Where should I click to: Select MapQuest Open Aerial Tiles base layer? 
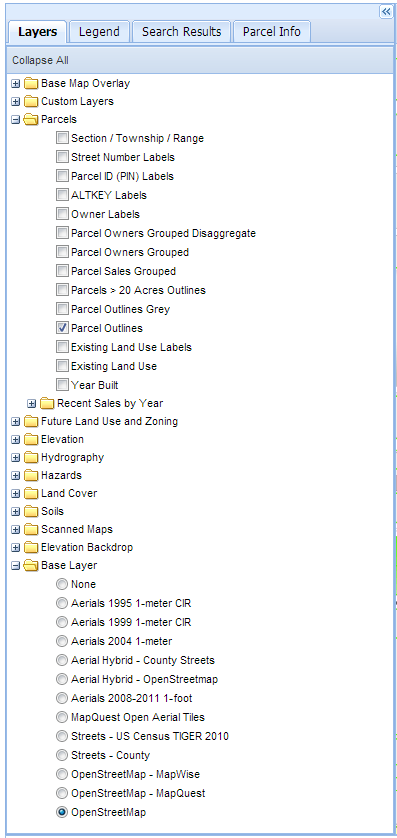[63, 717]
